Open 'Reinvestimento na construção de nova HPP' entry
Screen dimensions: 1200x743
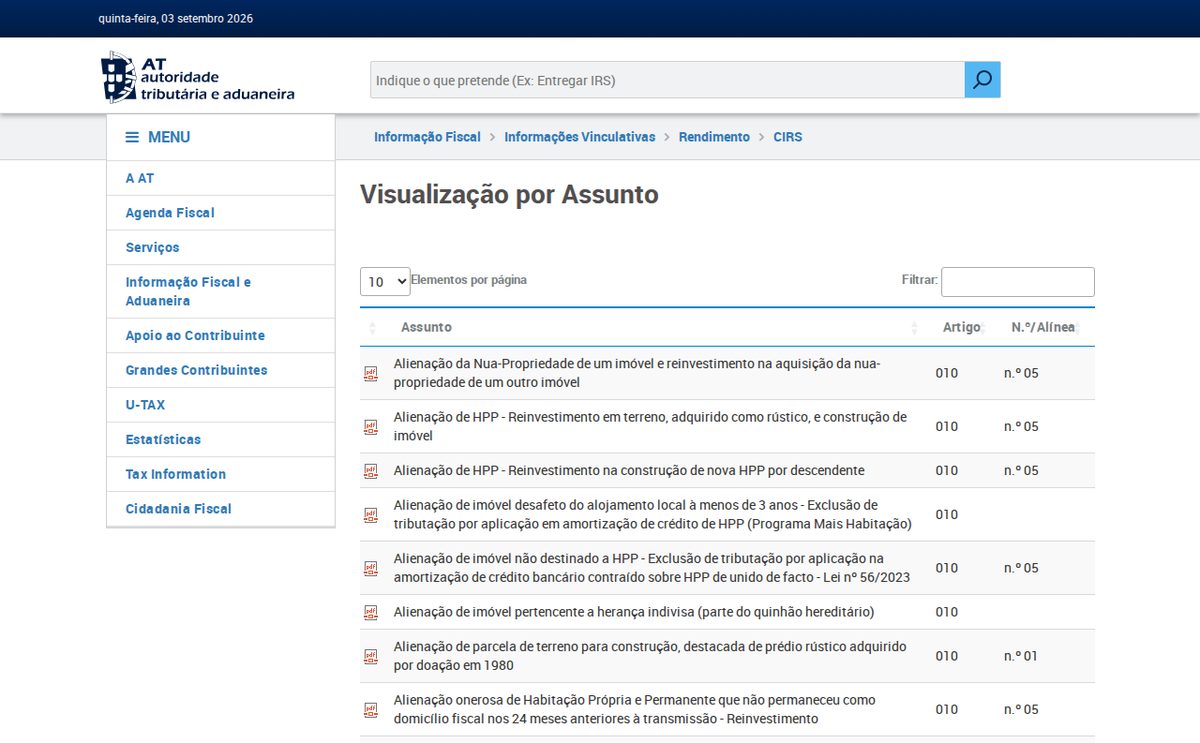coord(629,470)
